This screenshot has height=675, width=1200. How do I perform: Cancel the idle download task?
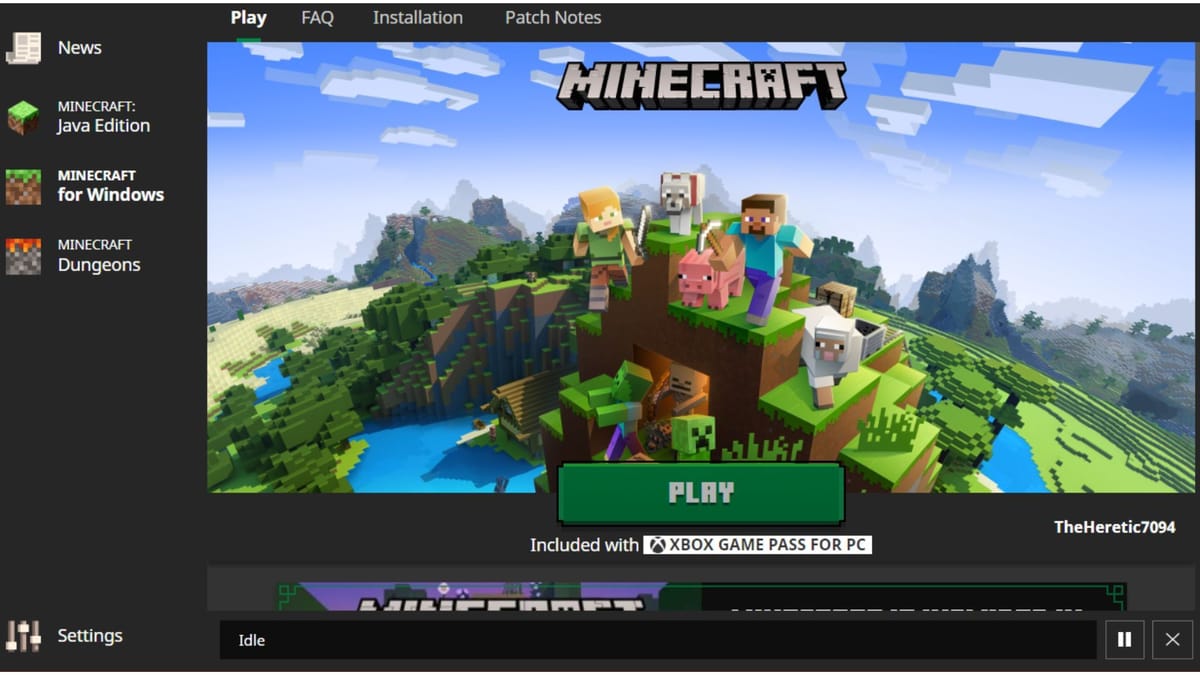click(x=1171, y=639)
